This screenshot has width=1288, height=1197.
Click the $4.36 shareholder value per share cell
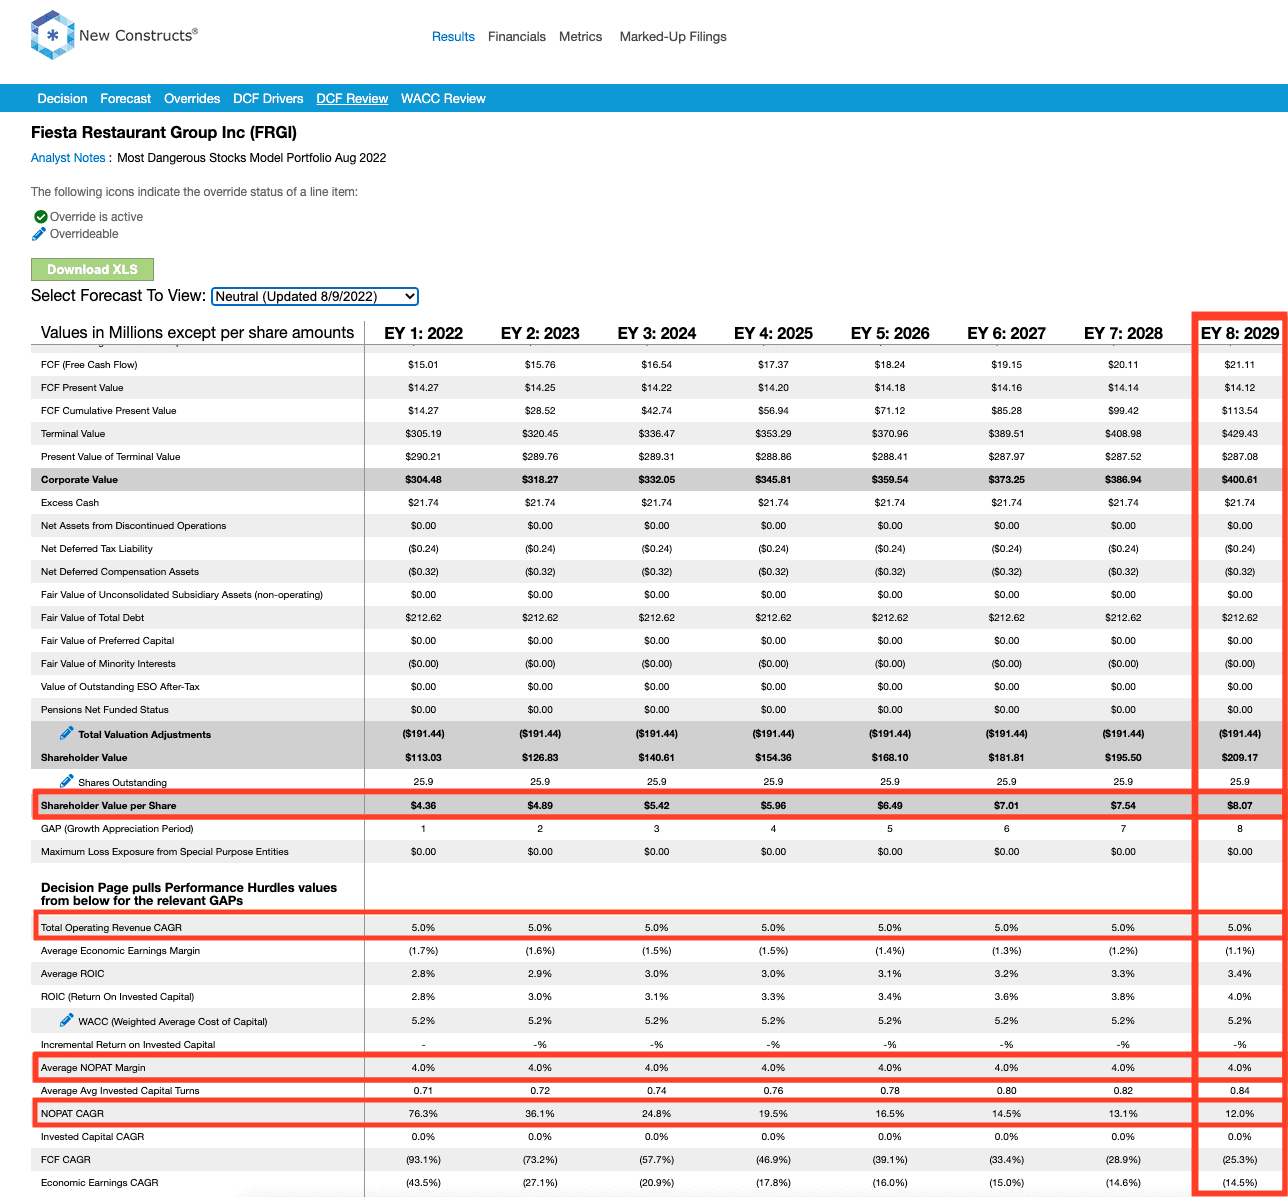[423, 805]
